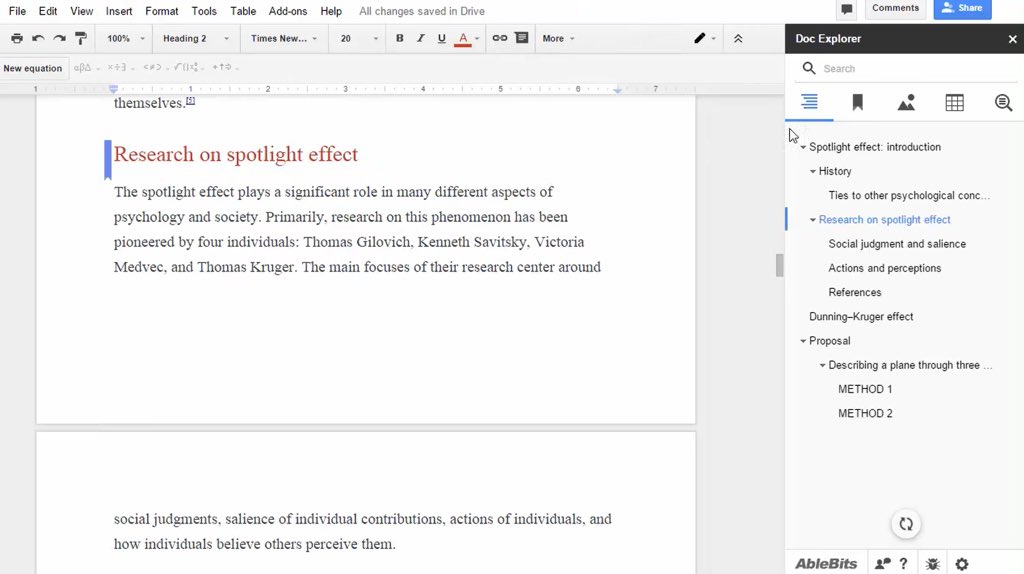
Task: Click the Print icon in toolbar
Action: point(17,39)
